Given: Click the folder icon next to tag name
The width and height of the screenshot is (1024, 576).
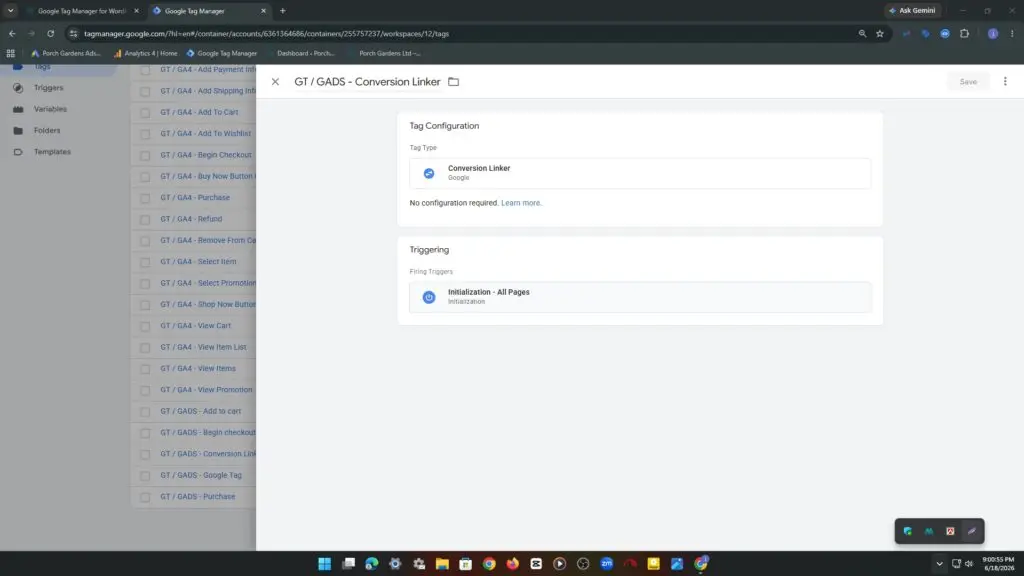Looking at the screenshot, I should 453,82.
